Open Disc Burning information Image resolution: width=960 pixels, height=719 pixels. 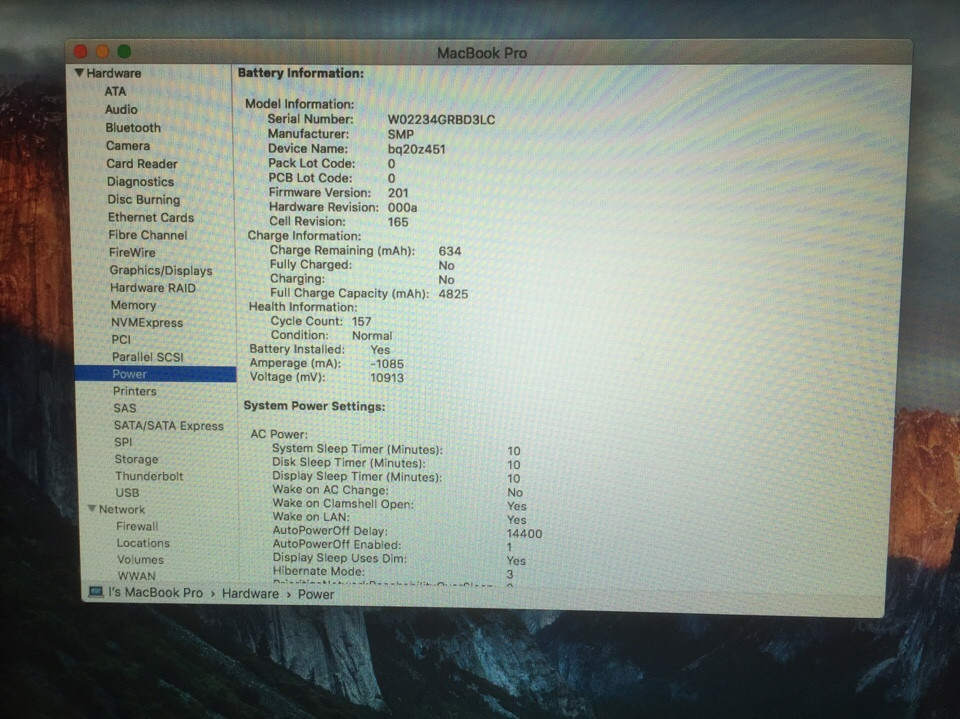coord(144,199)
